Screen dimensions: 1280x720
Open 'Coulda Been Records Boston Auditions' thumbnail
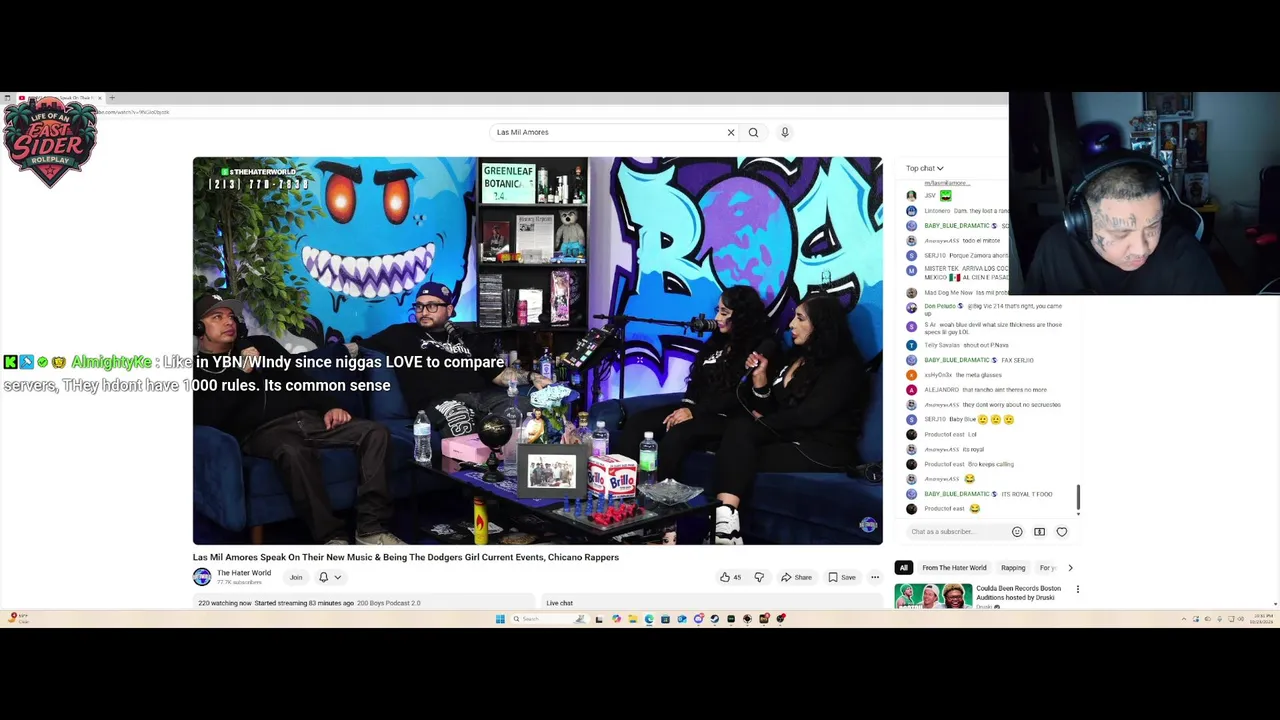click(x=933, y=596)
